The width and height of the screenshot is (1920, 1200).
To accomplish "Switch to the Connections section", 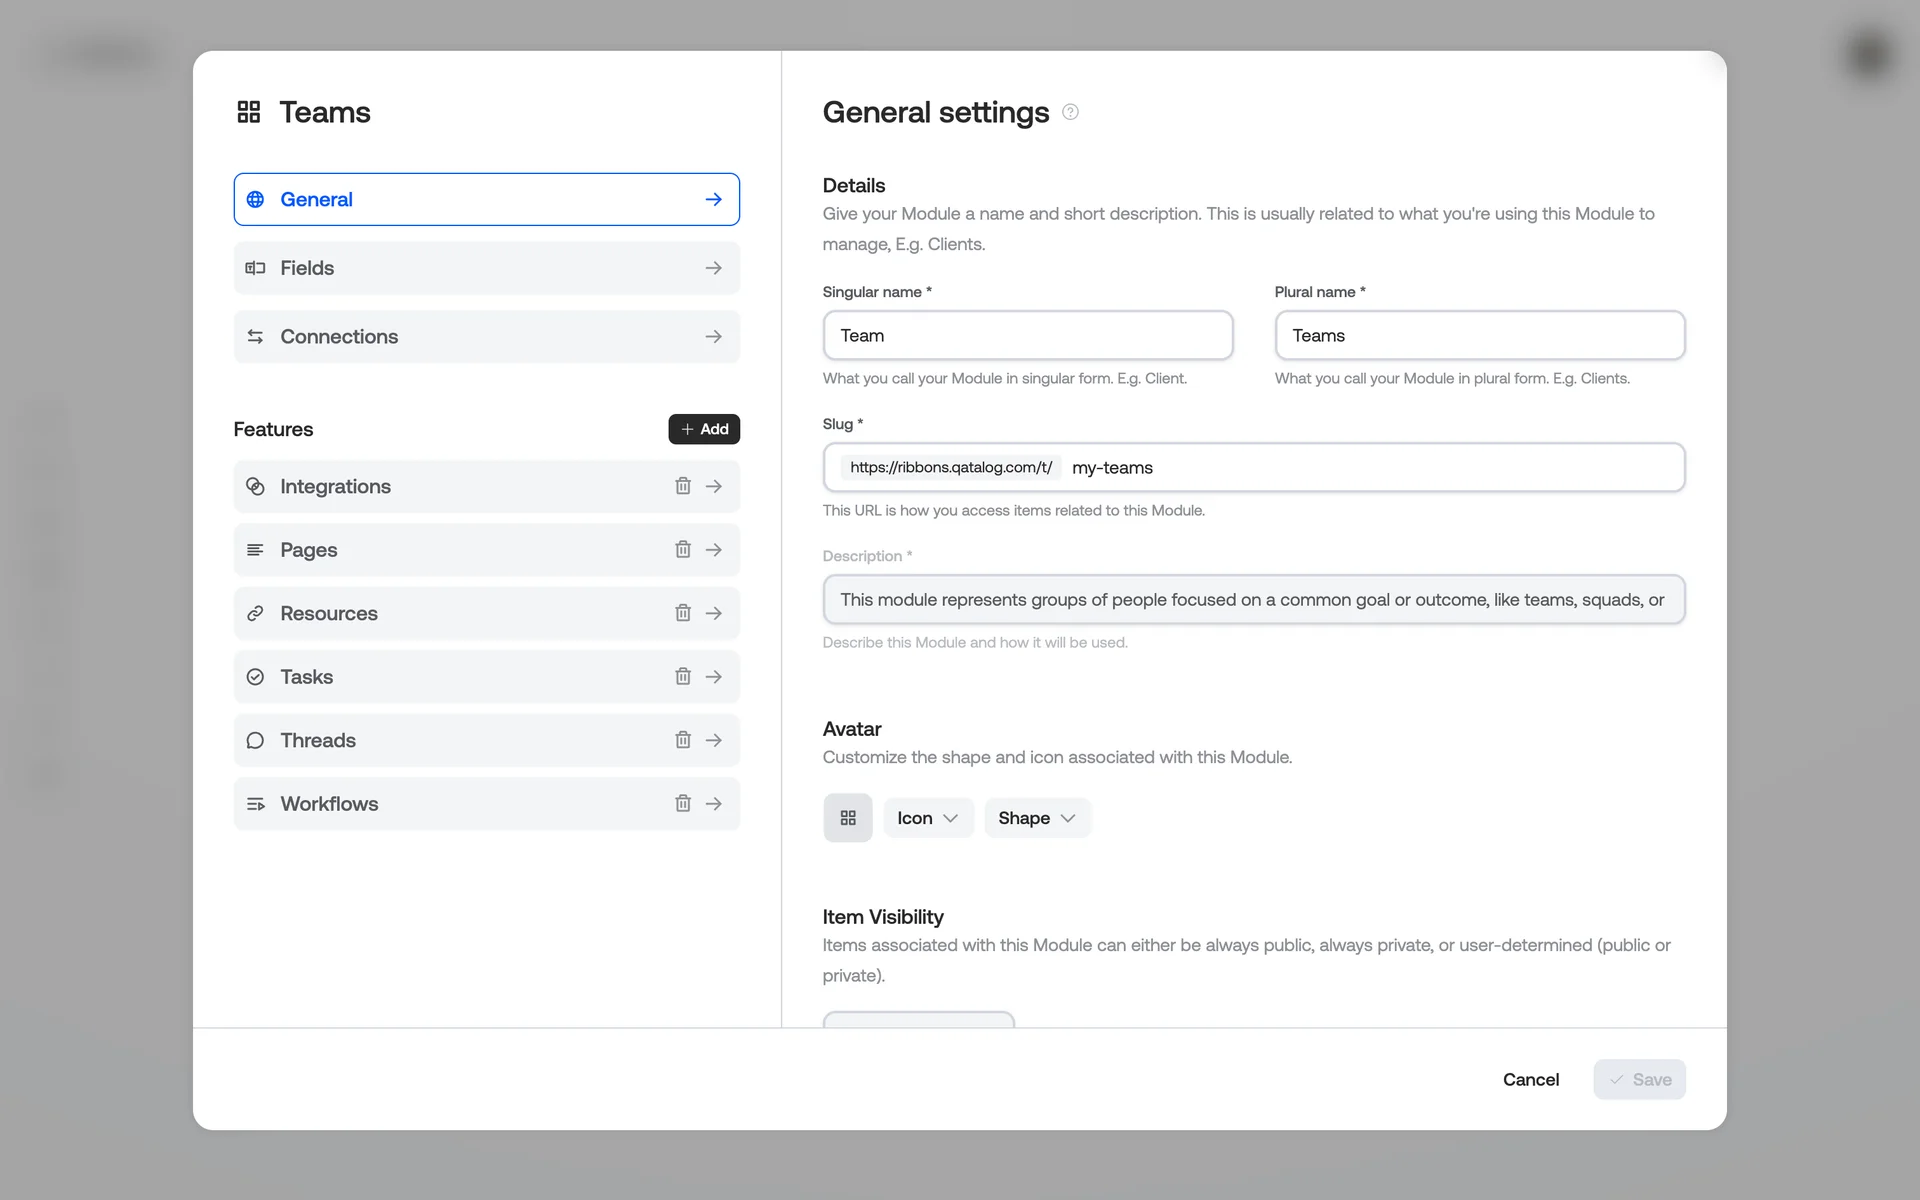I will click(486, 337).
